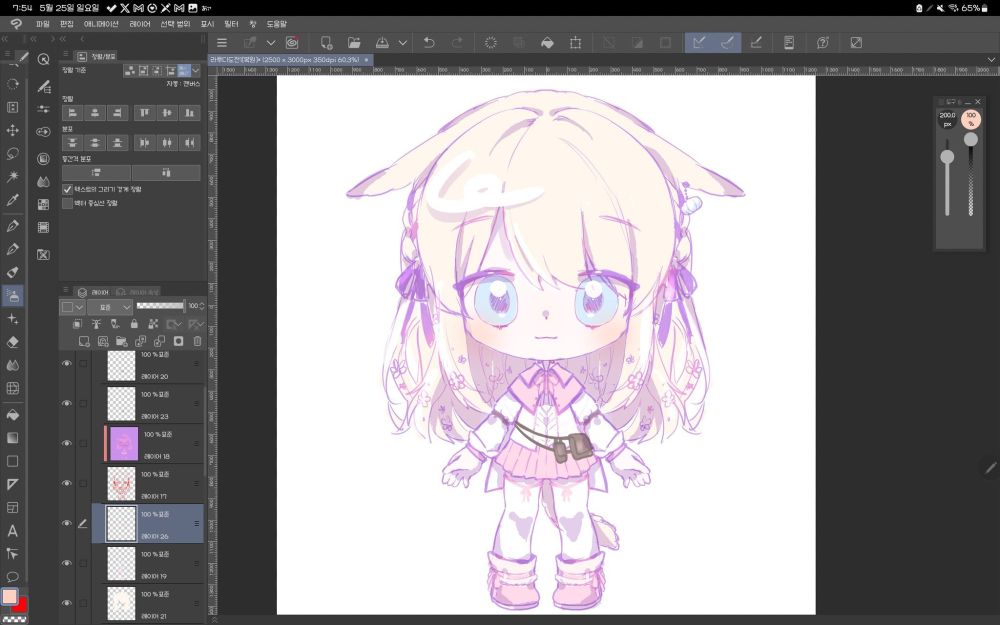
Task: Expand the align reference dropdown arrow
Action: click(x=196, y=70)
